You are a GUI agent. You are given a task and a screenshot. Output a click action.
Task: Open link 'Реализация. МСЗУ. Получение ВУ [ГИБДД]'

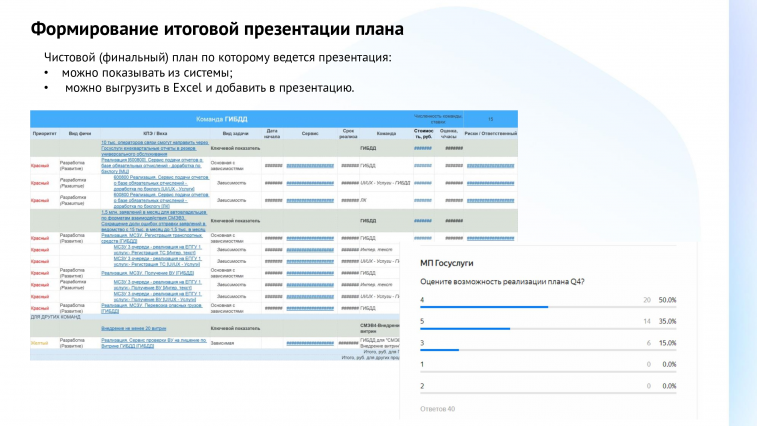coord(148,273)
